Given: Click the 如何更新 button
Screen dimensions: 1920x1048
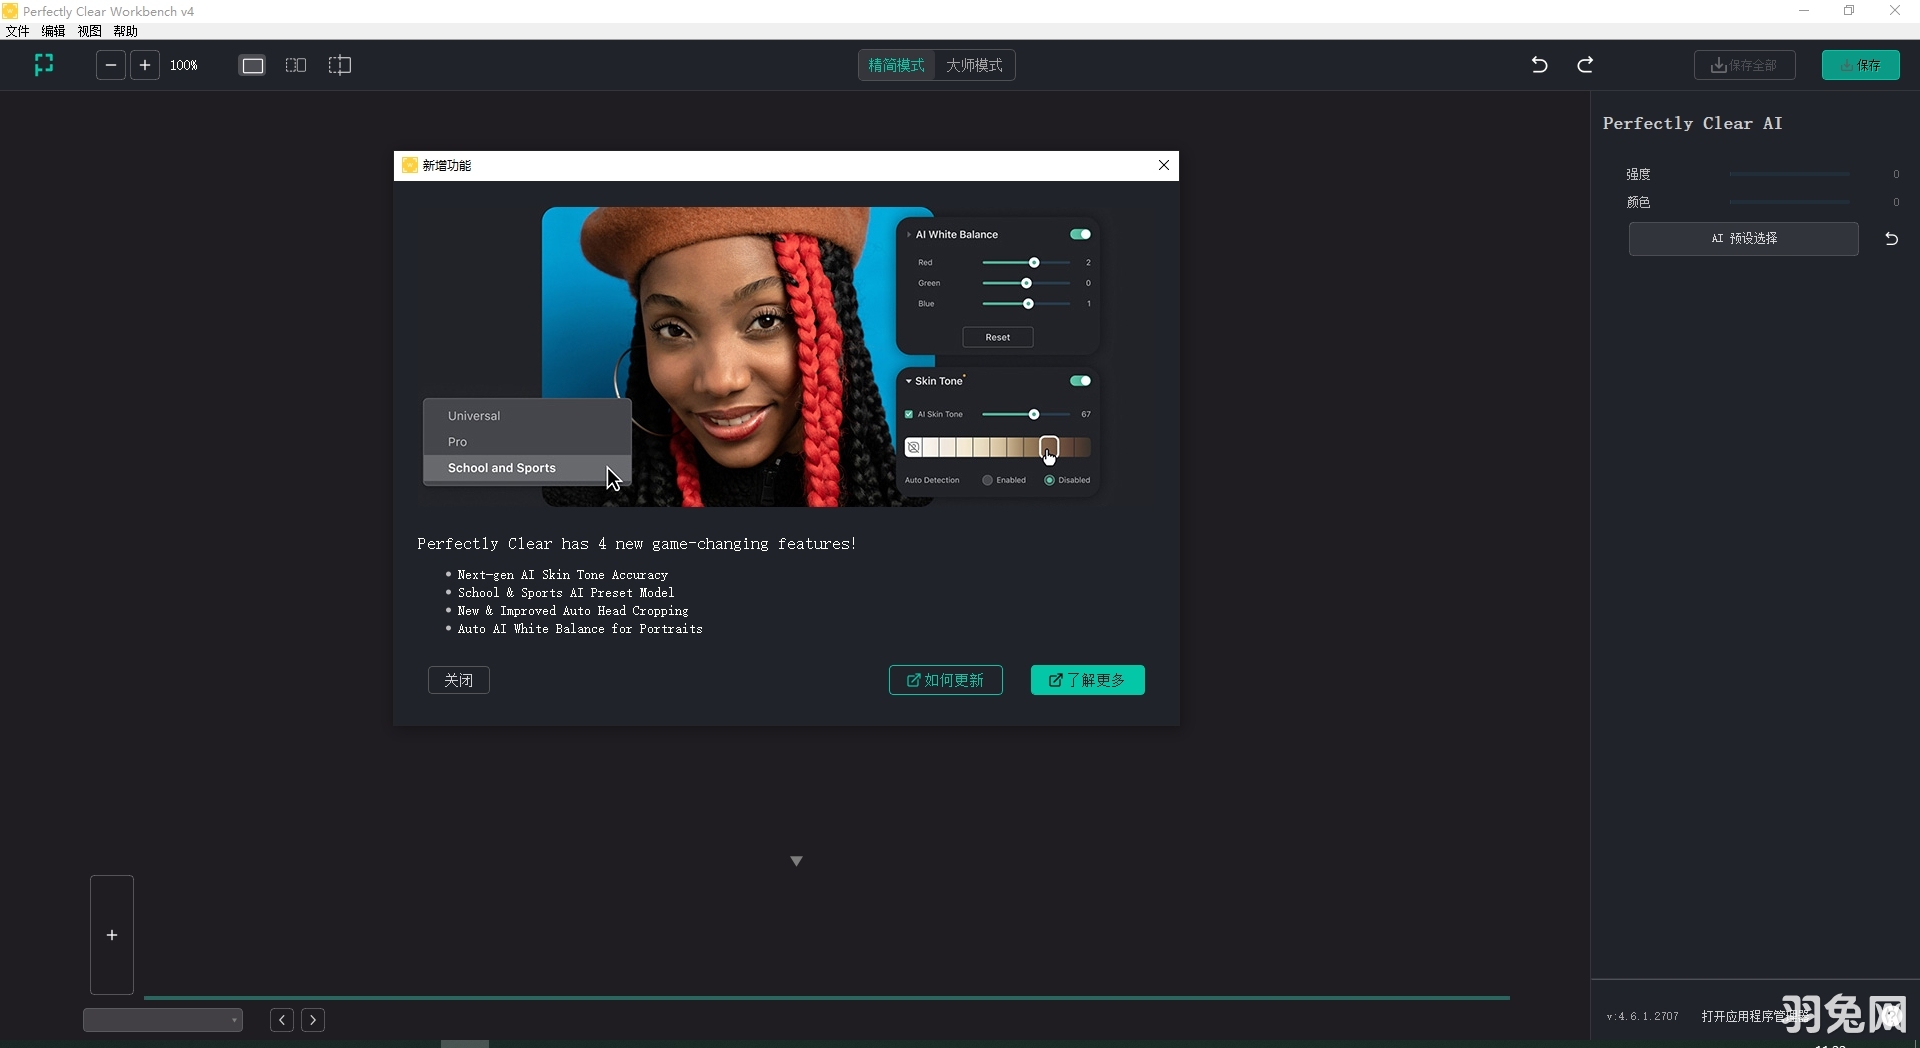Looking at the screenshot, I should pyautogui.click(x=945, y=680).
